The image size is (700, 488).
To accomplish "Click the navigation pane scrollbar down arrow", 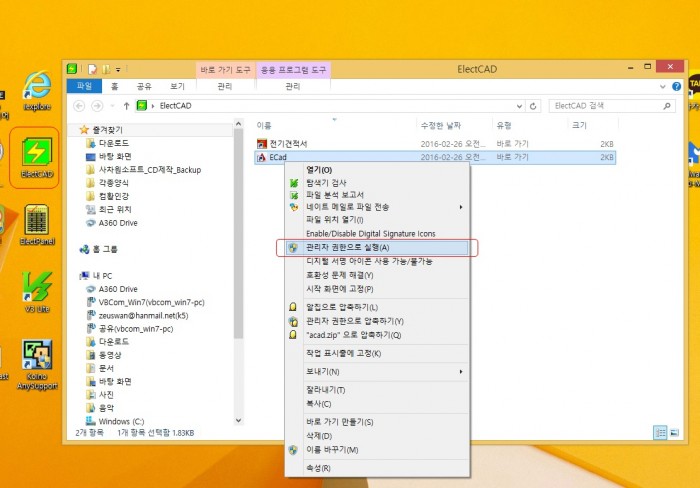I will coord(238,420).
